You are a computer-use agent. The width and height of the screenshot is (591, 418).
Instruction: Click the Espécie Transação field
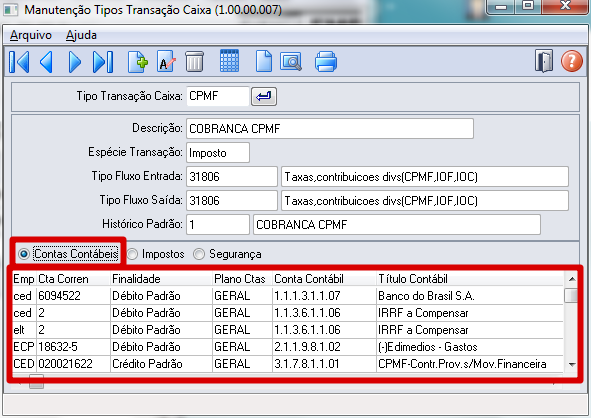coord(218,153)
